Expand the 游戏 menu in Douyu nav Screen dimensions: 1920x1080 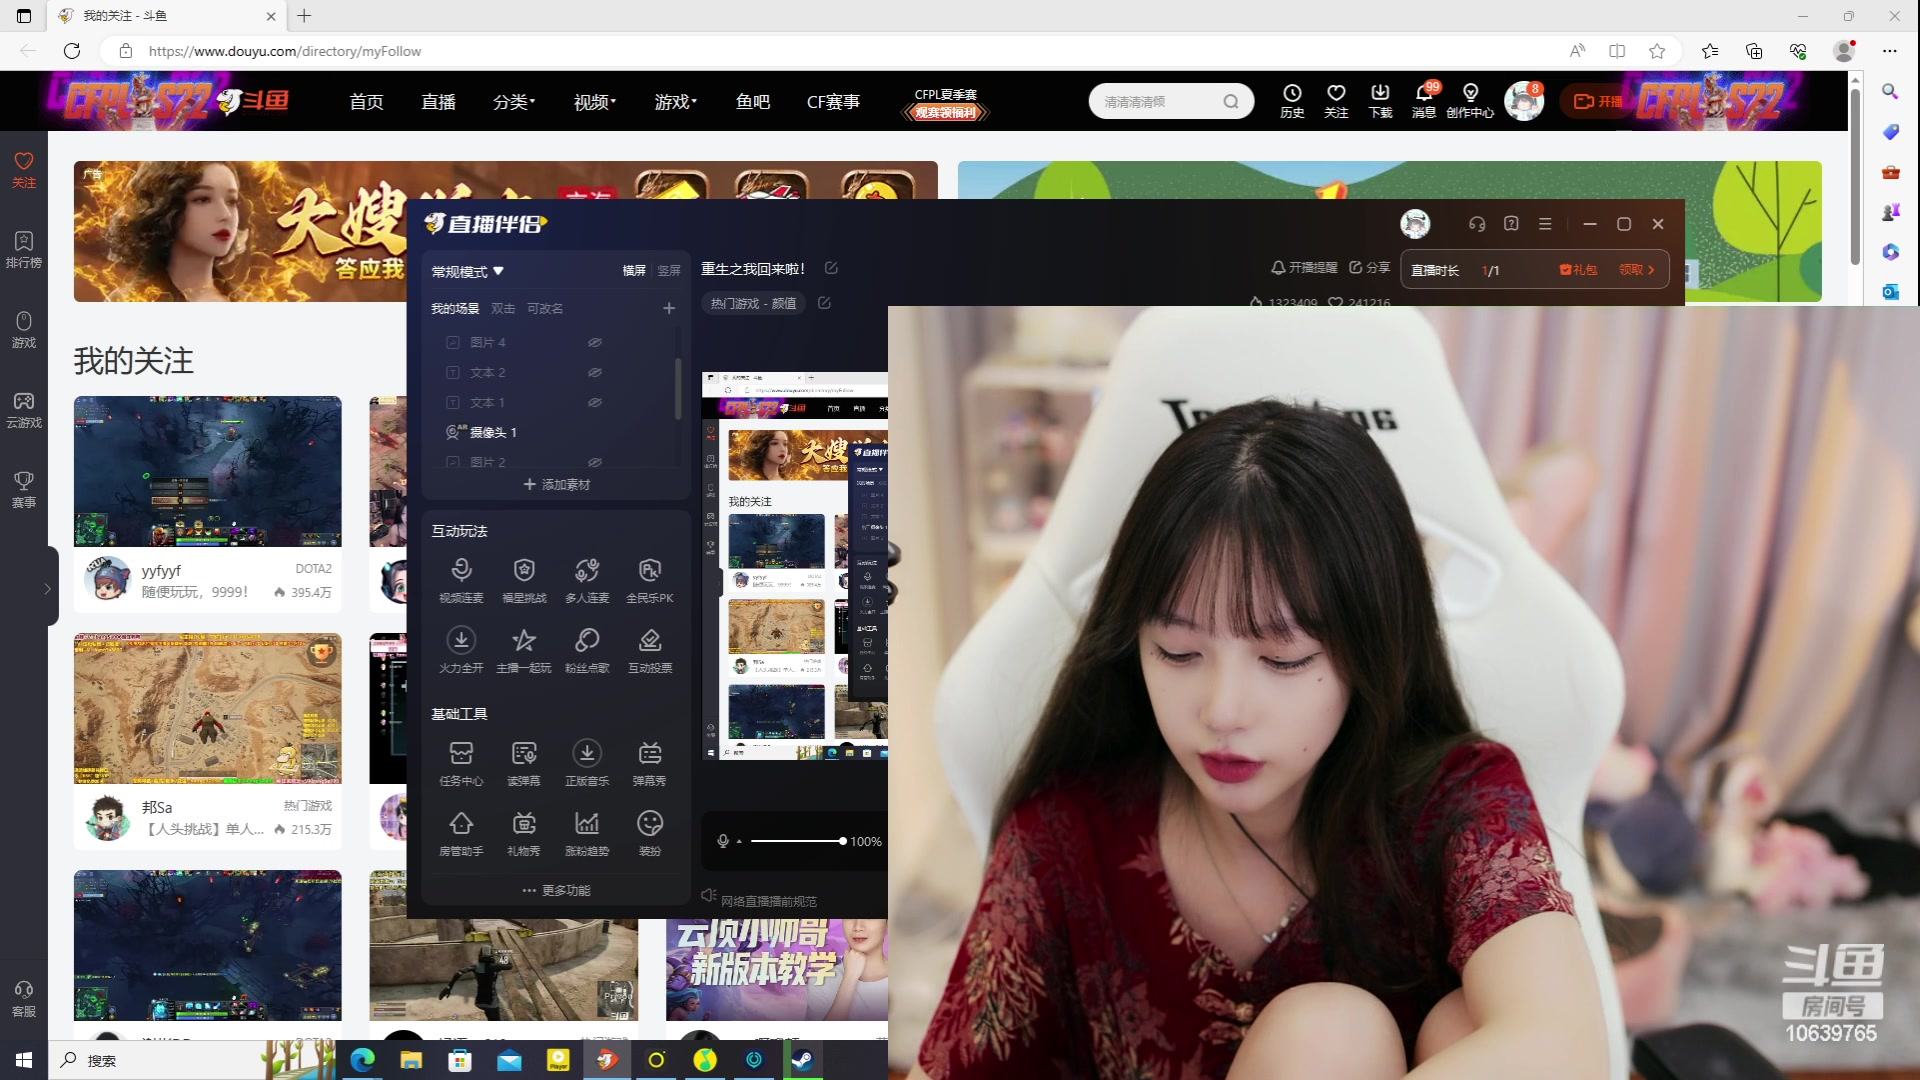coord(676,102)
